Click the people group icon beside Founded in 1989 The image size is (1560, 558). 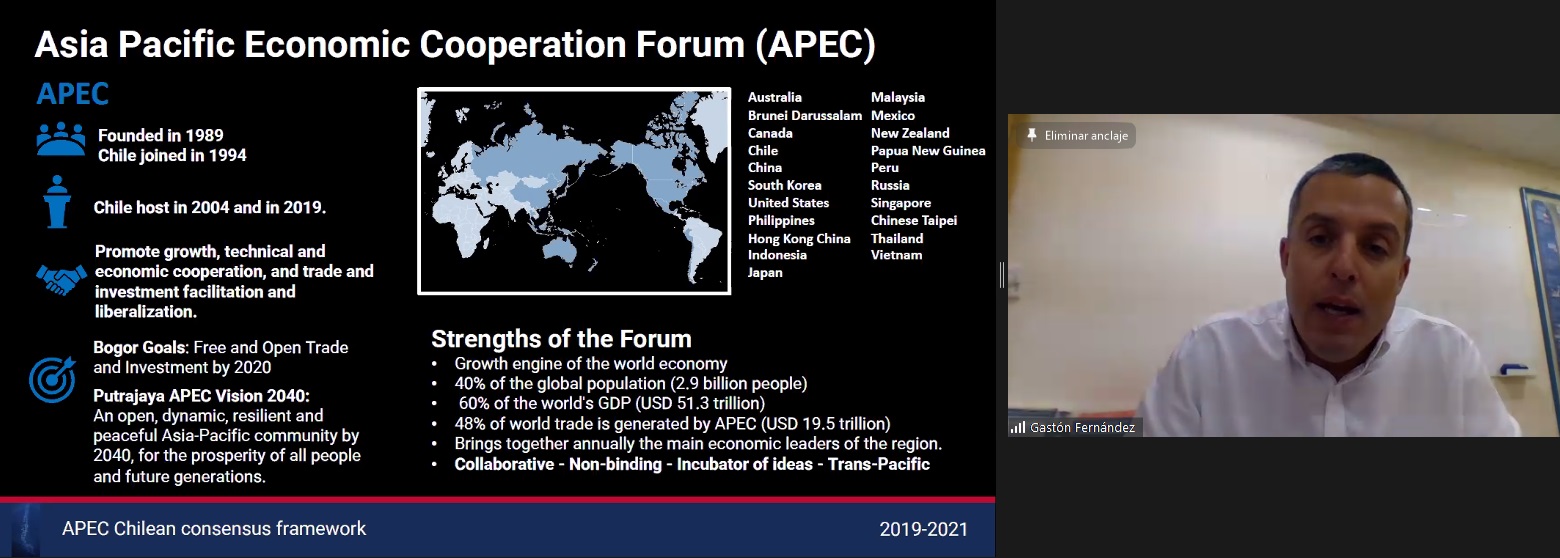point(61,139)
